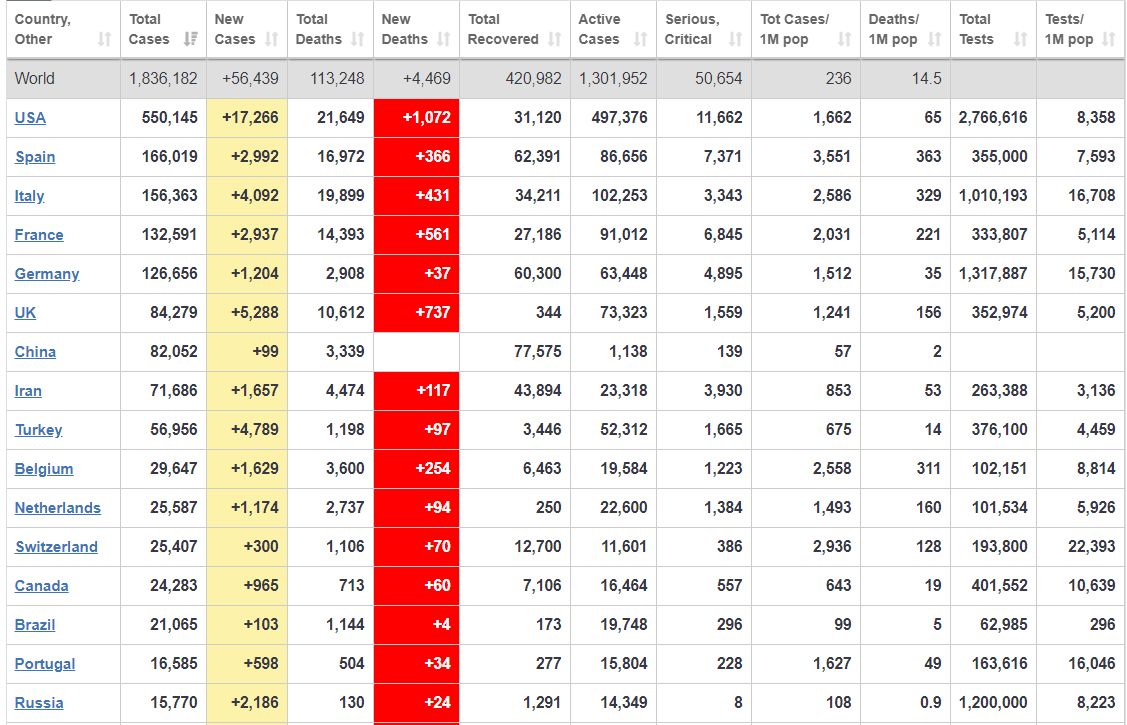Image resolution: width=1127 pixels, height=725 pixels.
Task: Select Spain total cases 166,019
Action: [170, 157]
